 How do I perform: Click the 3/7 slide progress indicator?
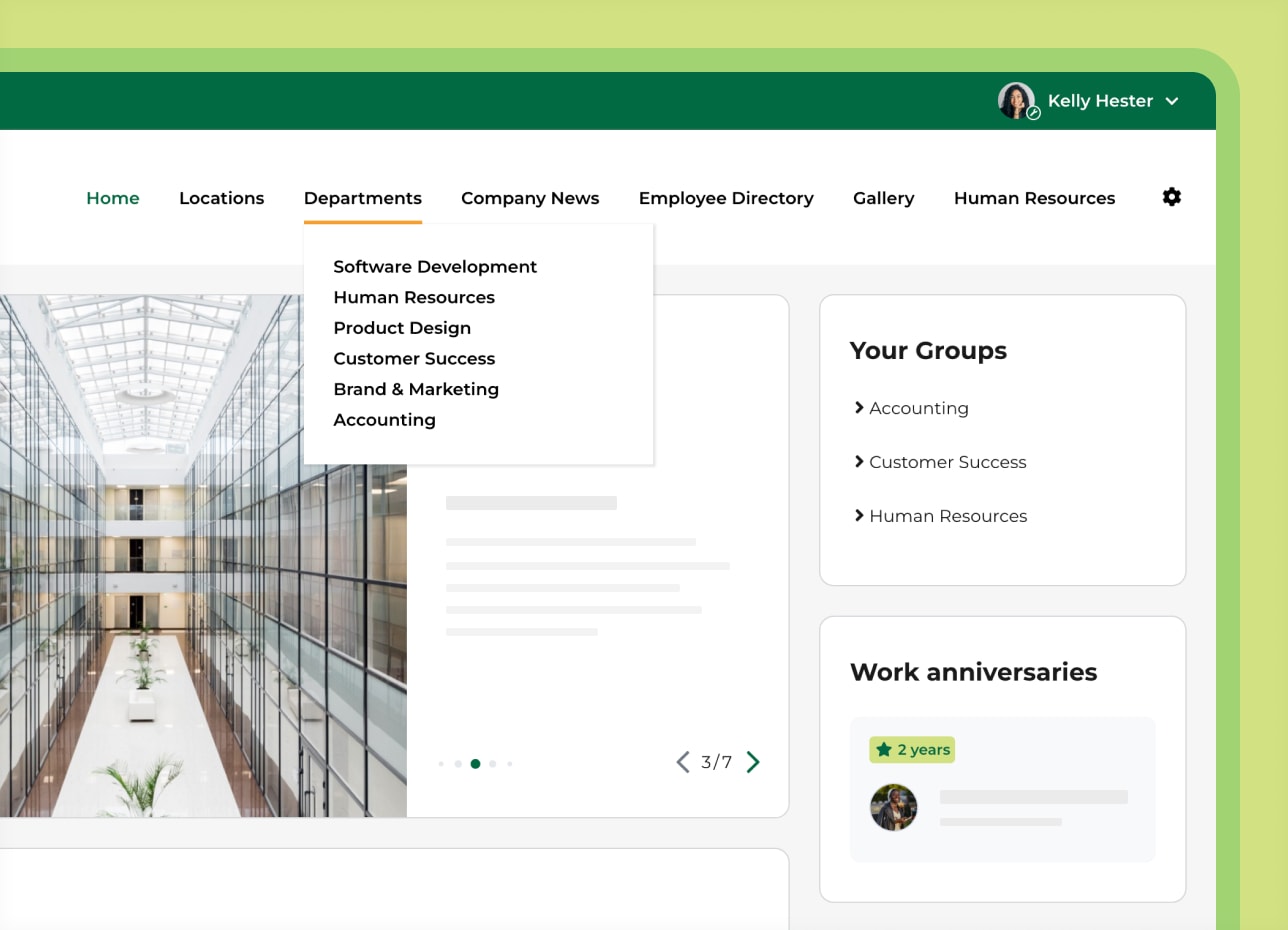point(714,762)
